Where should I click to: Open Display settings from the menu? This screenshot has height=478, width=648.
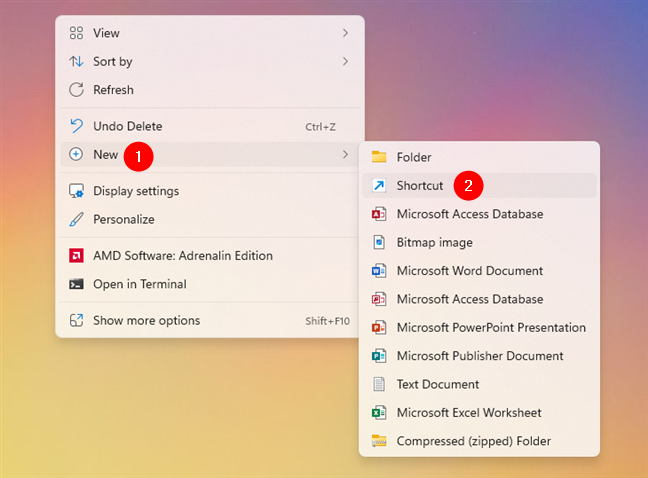tap(210, 191)
